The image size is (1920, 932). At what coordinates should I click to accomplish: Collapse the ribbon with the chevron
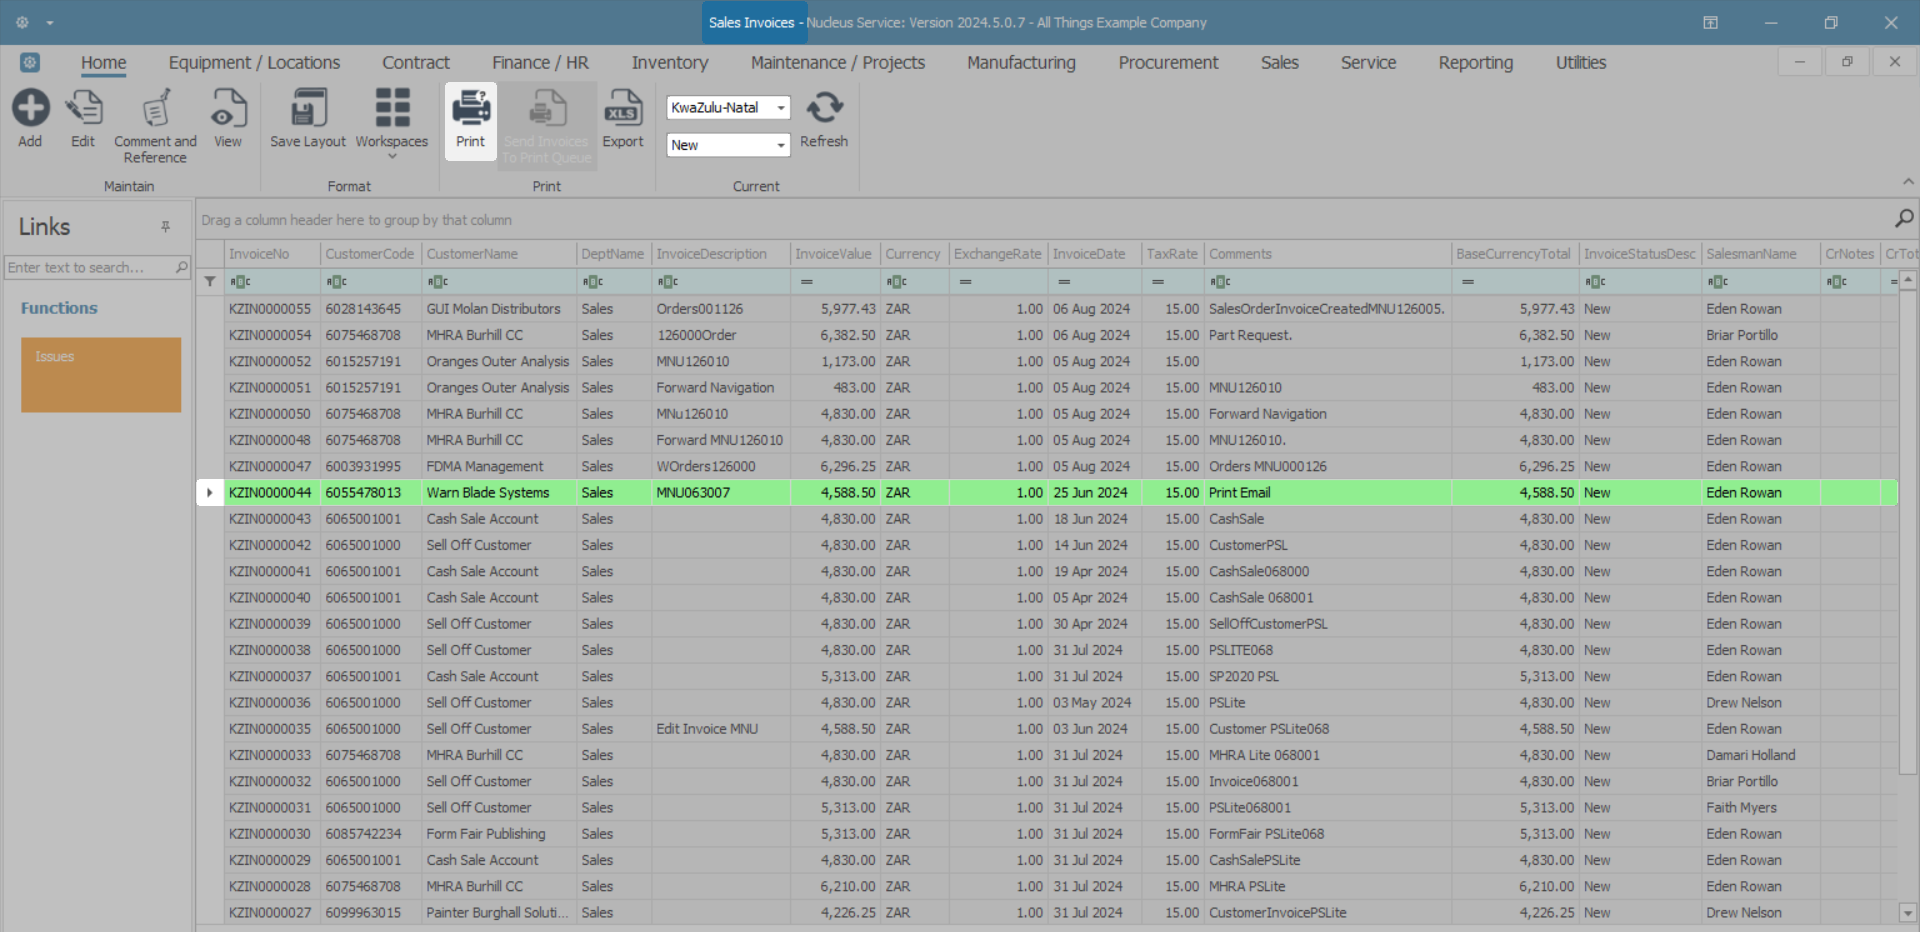(1908, 181)
